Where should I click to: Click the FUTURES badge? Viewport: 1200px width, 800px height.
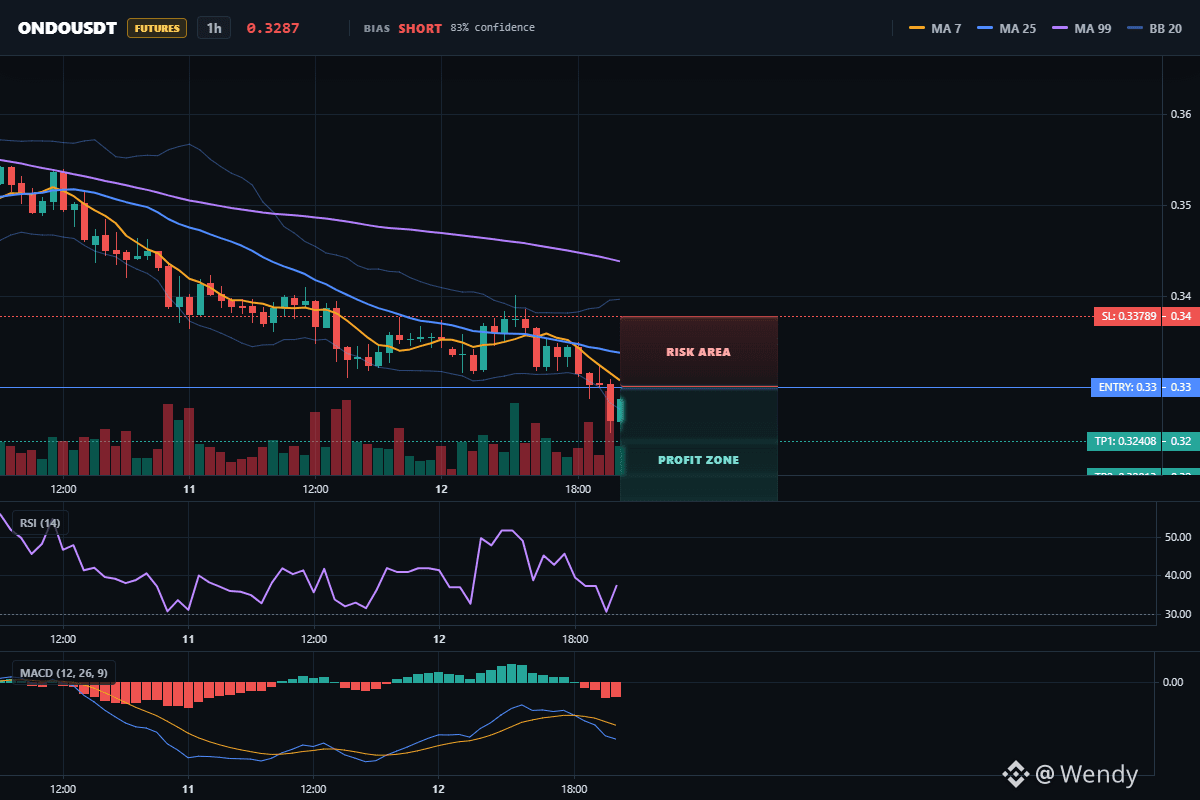(157, 28)
